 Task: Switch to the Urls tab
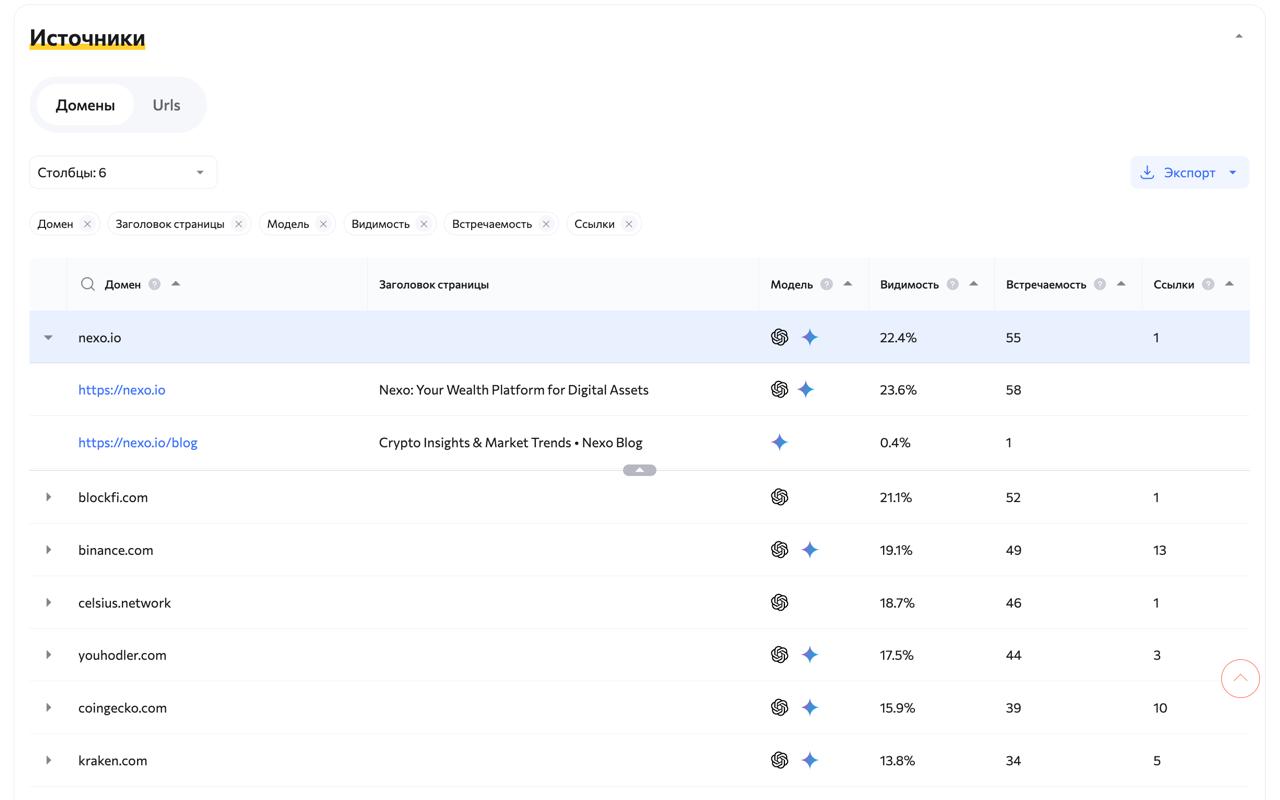(166, 105)
